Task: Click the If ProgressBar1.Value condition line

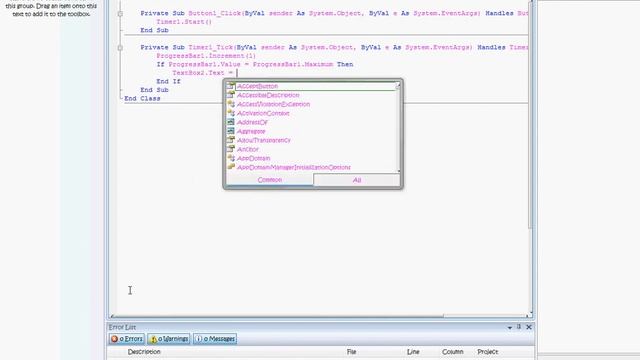Action: click(255, 64)
